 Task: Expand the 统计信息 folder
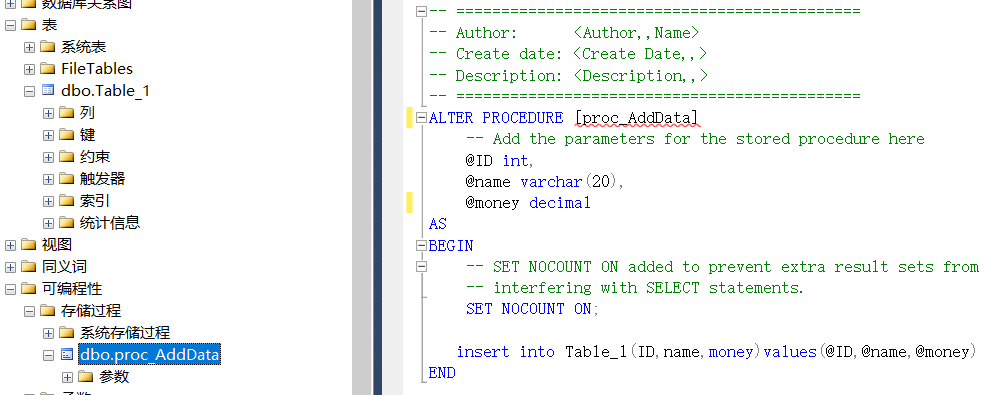48,223
